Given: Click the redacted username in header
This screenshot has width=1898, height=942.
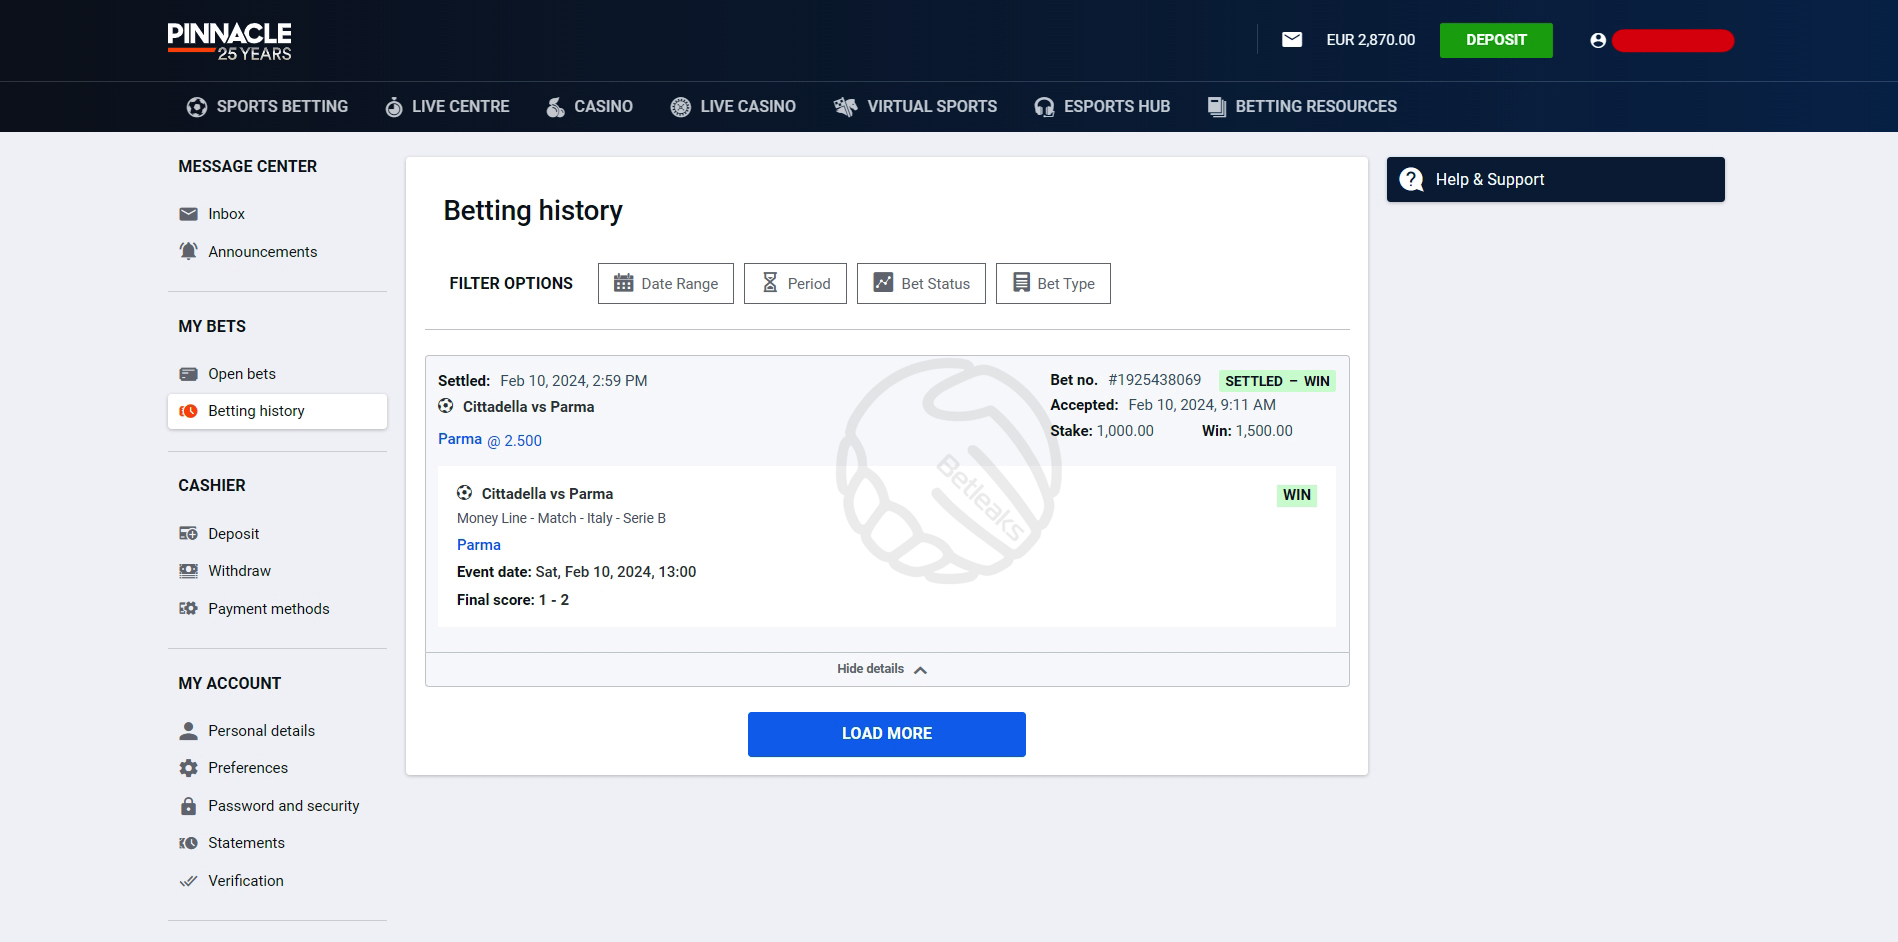Looking at the screenshot, I should [1673, 41].
